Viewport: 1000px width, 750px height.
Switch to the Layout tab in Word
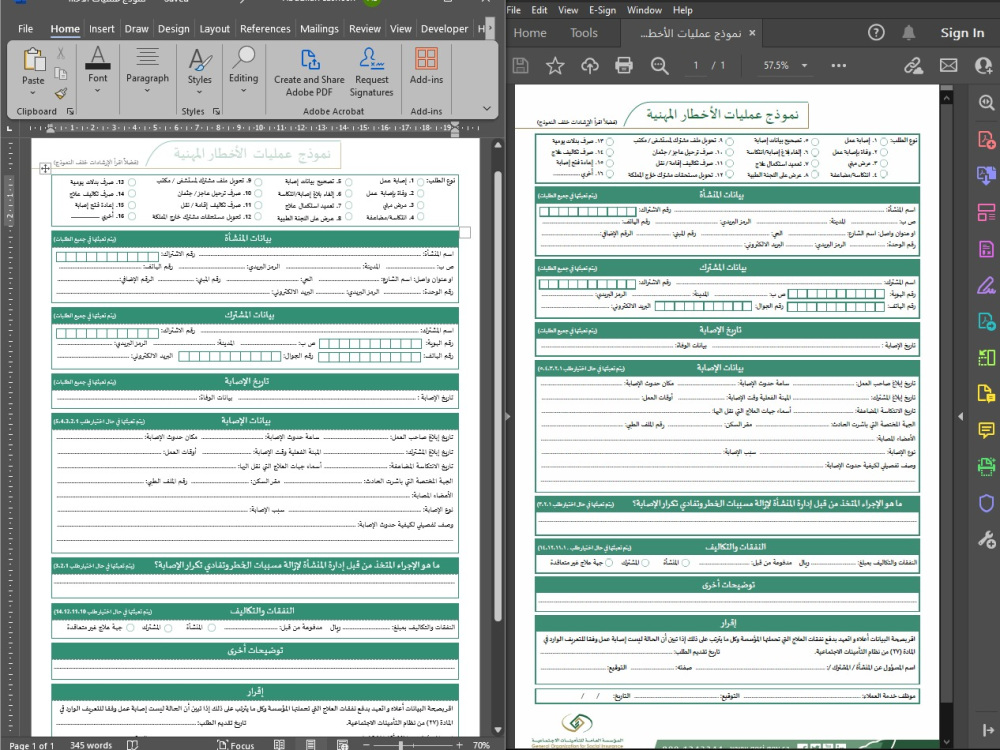(x=214, y=29)
